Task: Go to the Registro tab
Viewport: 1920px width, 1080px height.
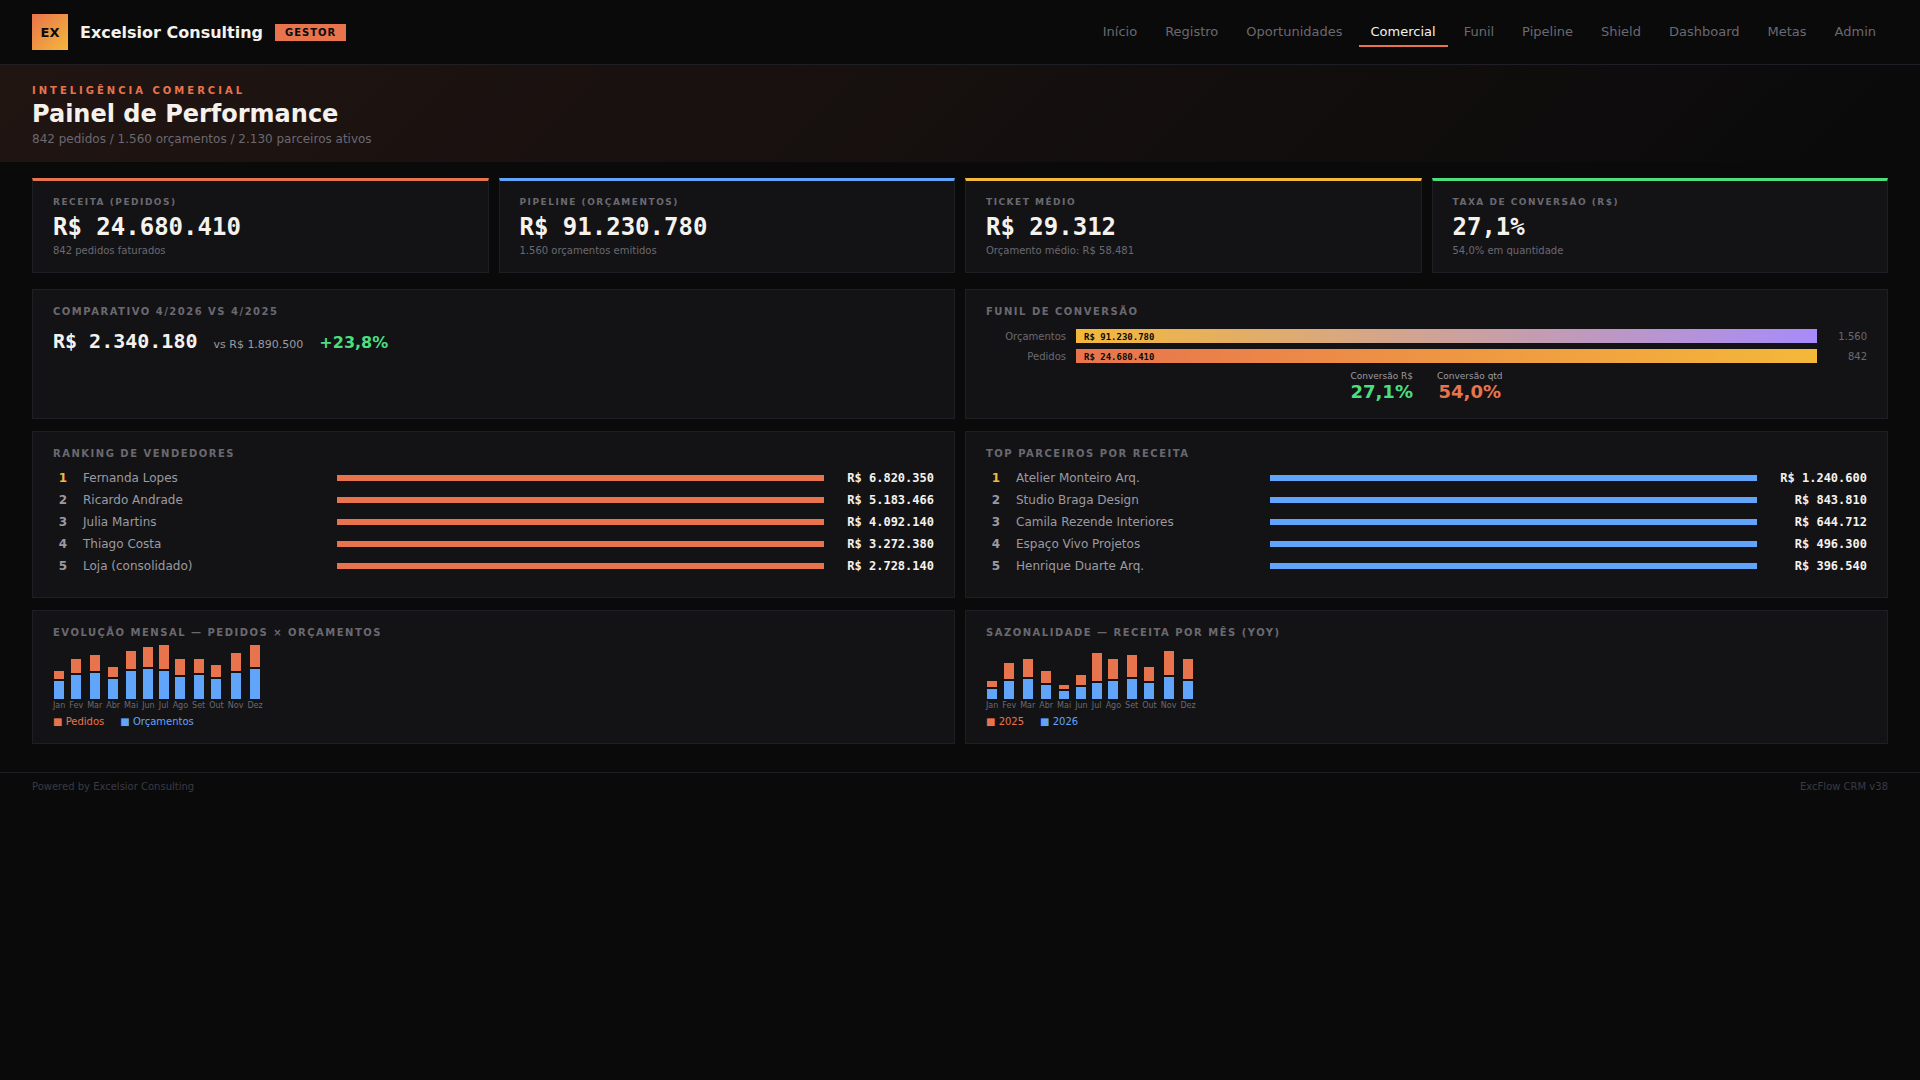Action: tap(1191, 32)
